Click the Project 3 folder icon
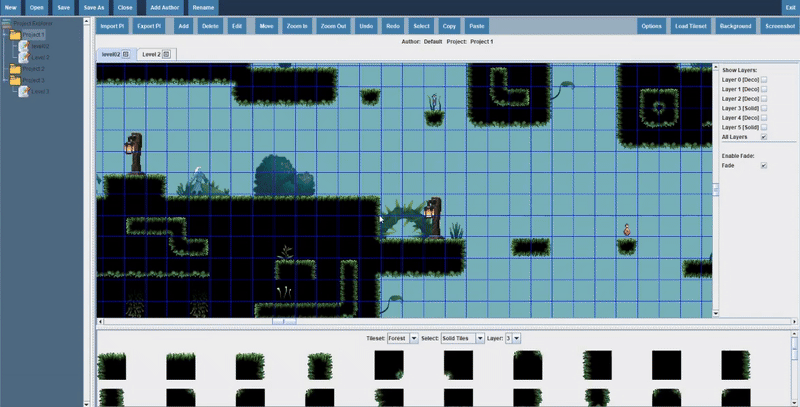 click(x=15, y=80)
